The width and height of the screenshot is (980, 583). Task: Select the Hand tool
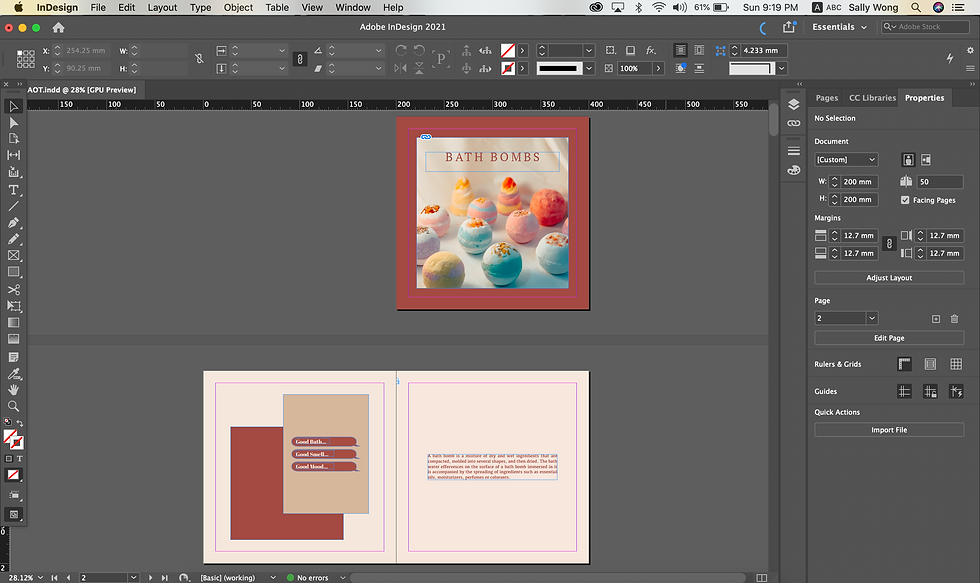click(14, 390)
